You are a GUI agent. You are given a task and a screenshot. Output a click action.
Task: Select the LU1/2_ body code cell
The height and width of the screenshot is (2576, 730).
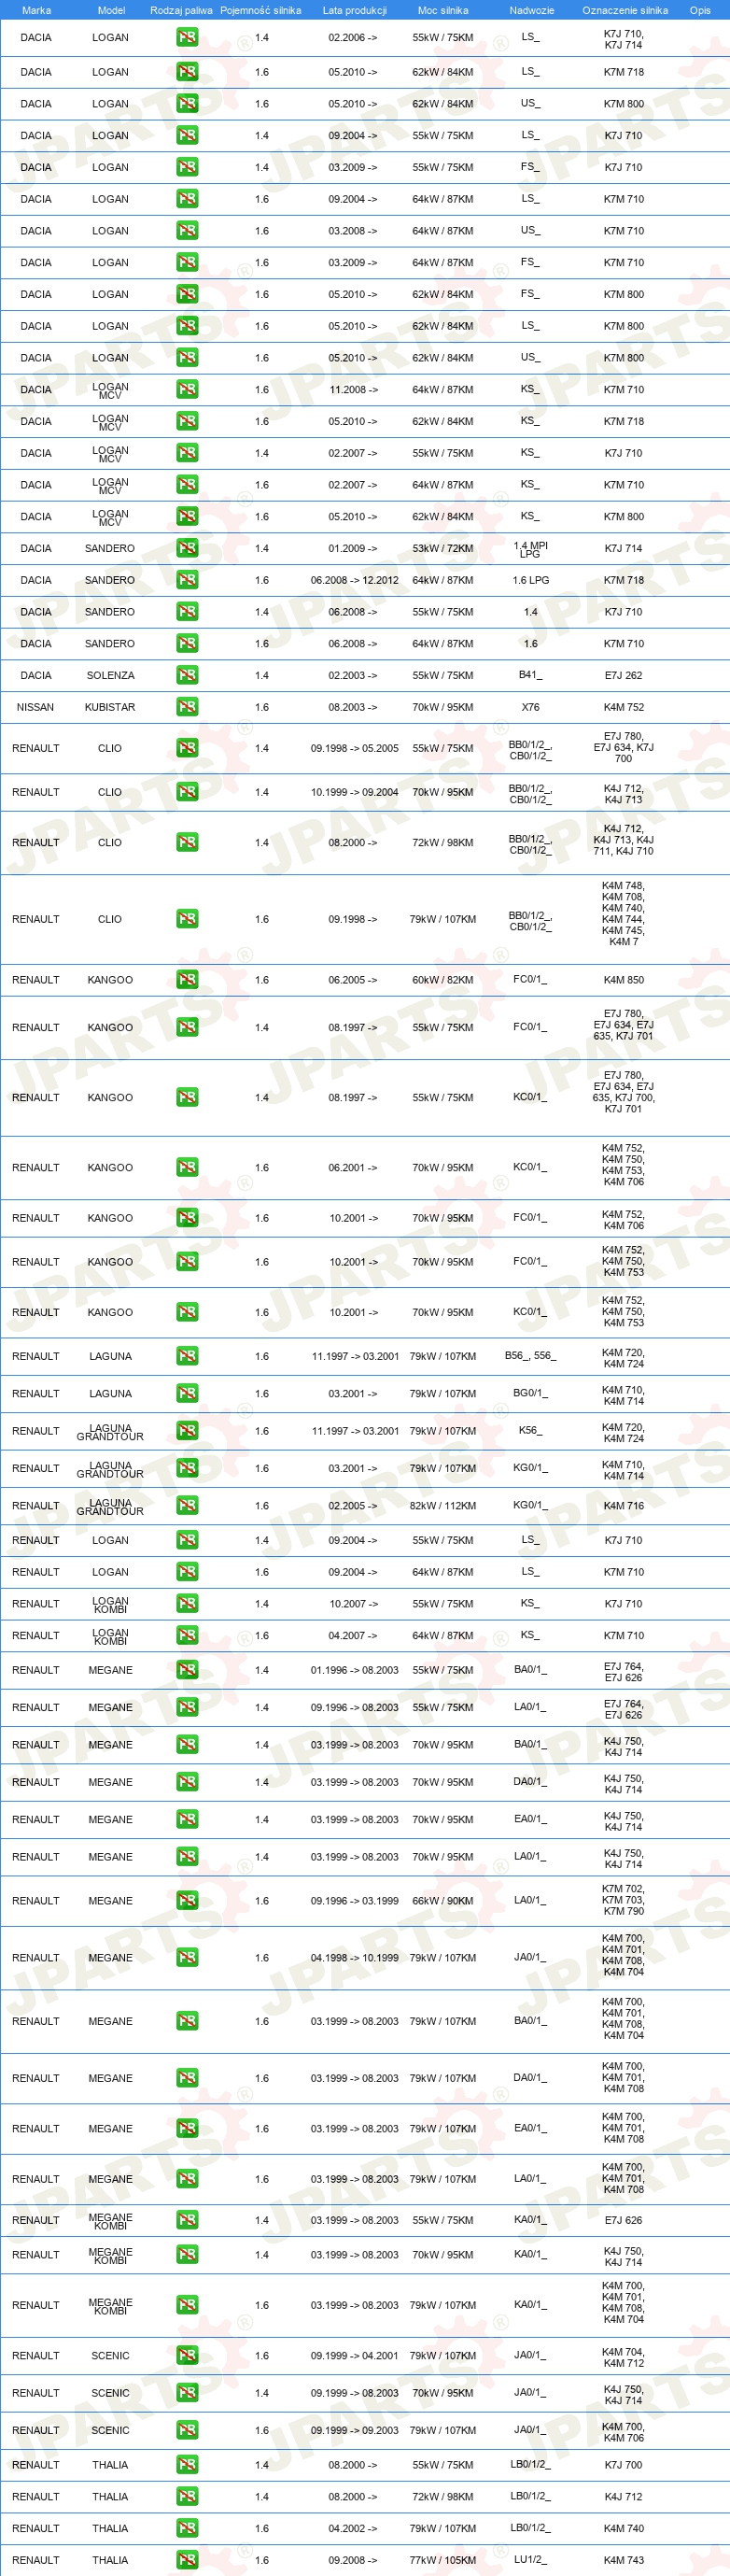tap(530, 2560)
